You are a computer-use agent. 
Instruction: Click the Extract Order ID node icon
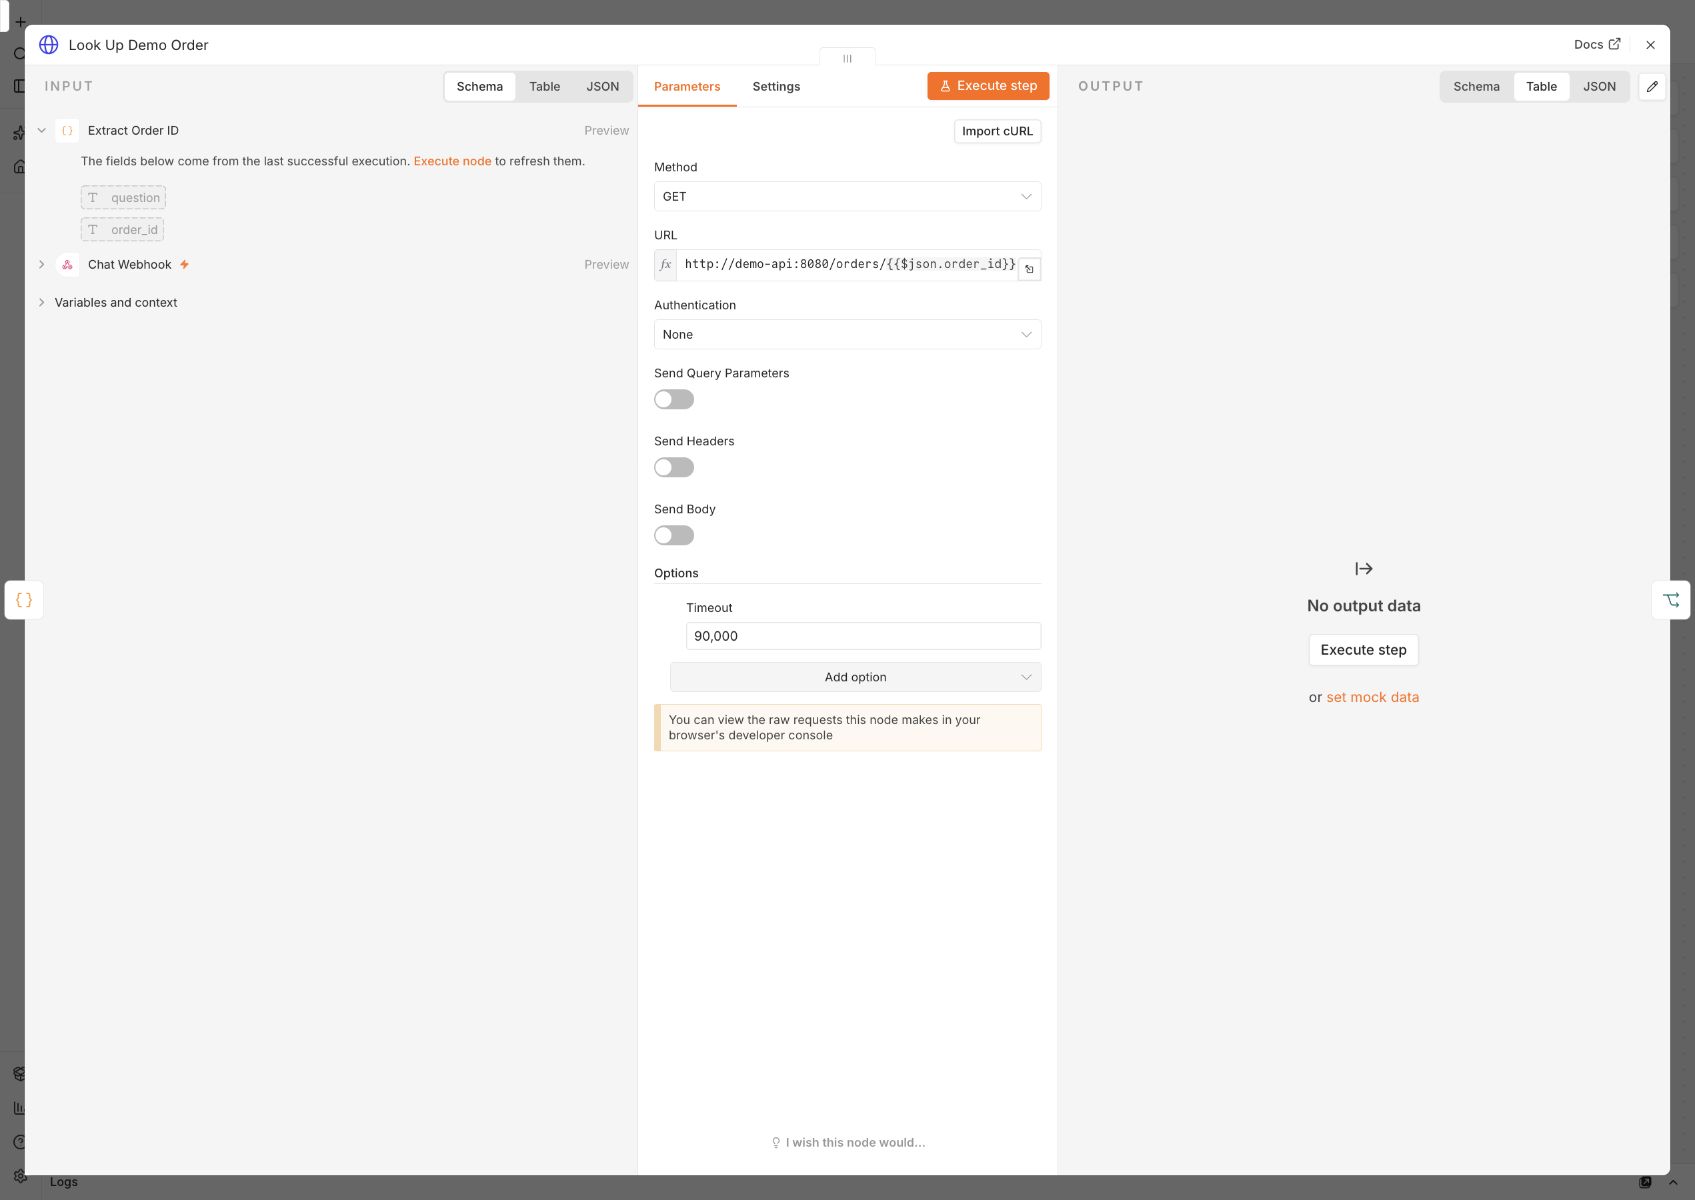(67, 131)
